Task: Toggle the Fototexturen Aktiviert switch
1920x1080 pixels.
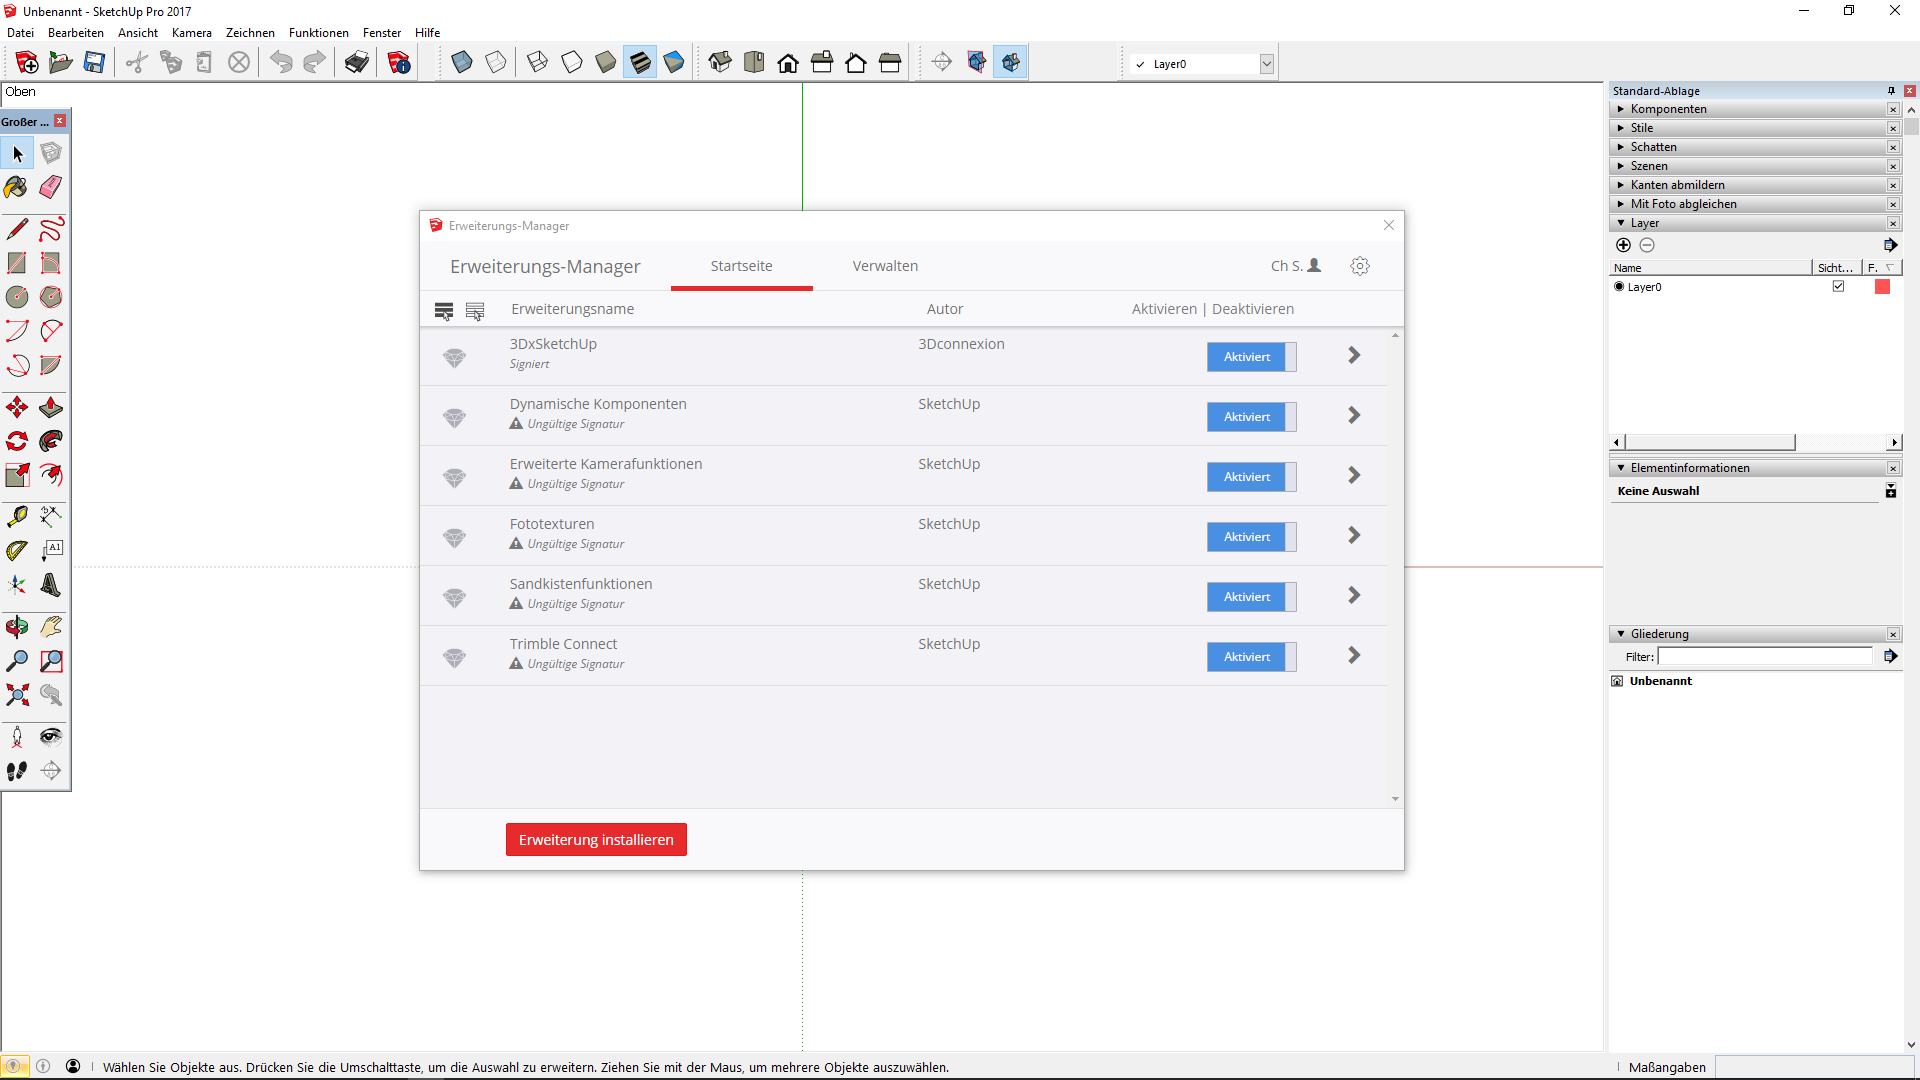Action: pyautogui.click(x=1251, y=537)
